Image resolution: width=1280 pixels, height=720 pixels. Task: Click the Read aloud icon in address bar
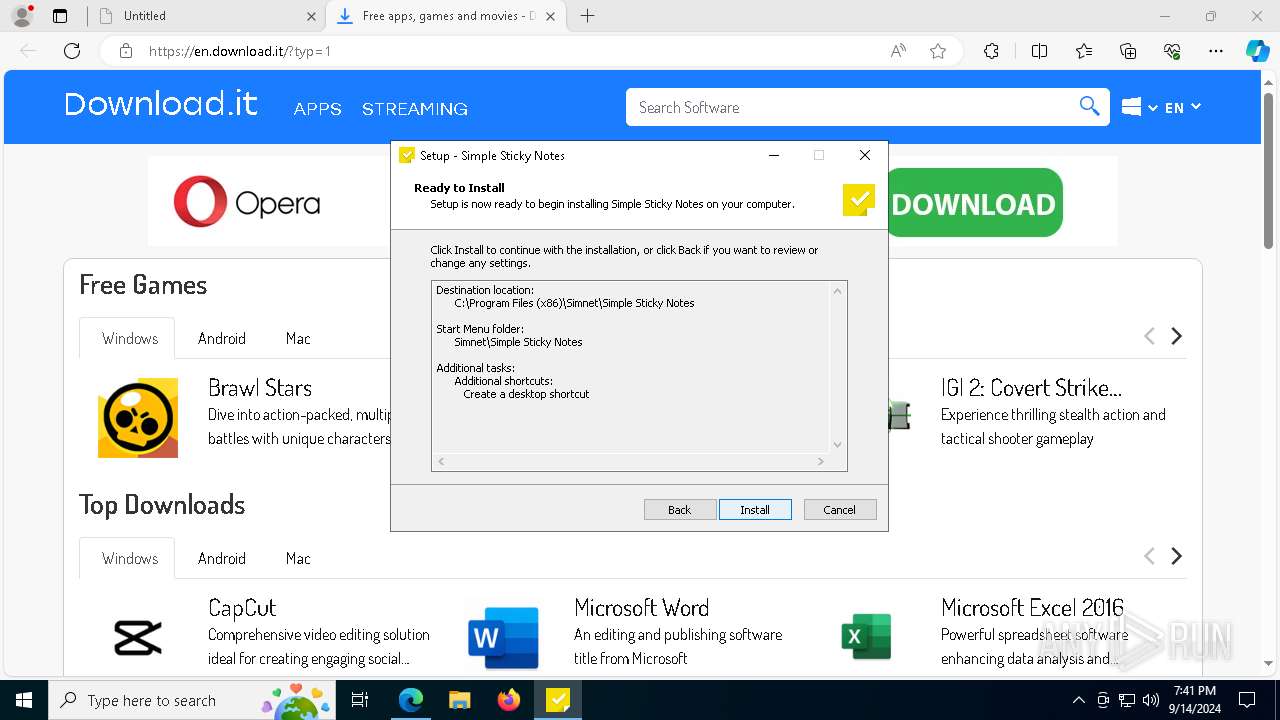(898, 51)
